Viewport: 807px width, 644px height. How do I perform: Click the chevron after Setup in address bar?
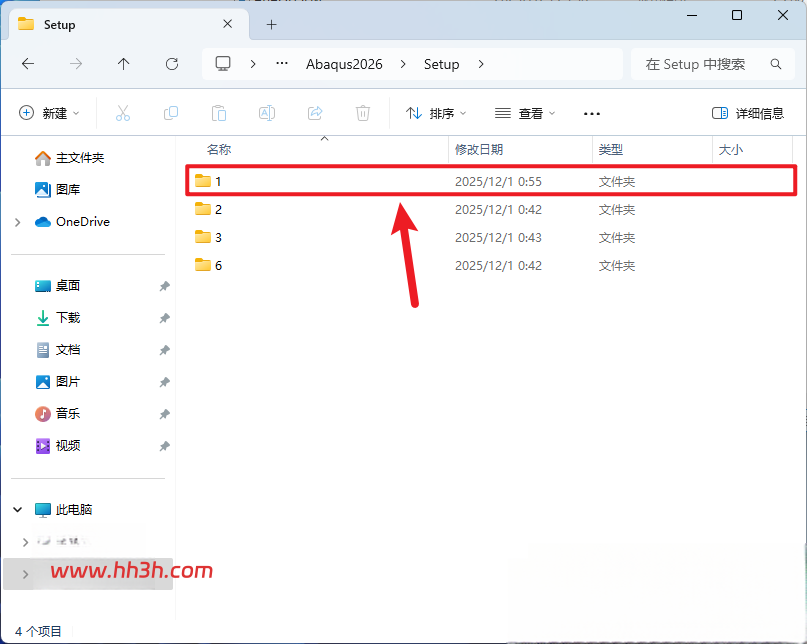coord(481,64)
